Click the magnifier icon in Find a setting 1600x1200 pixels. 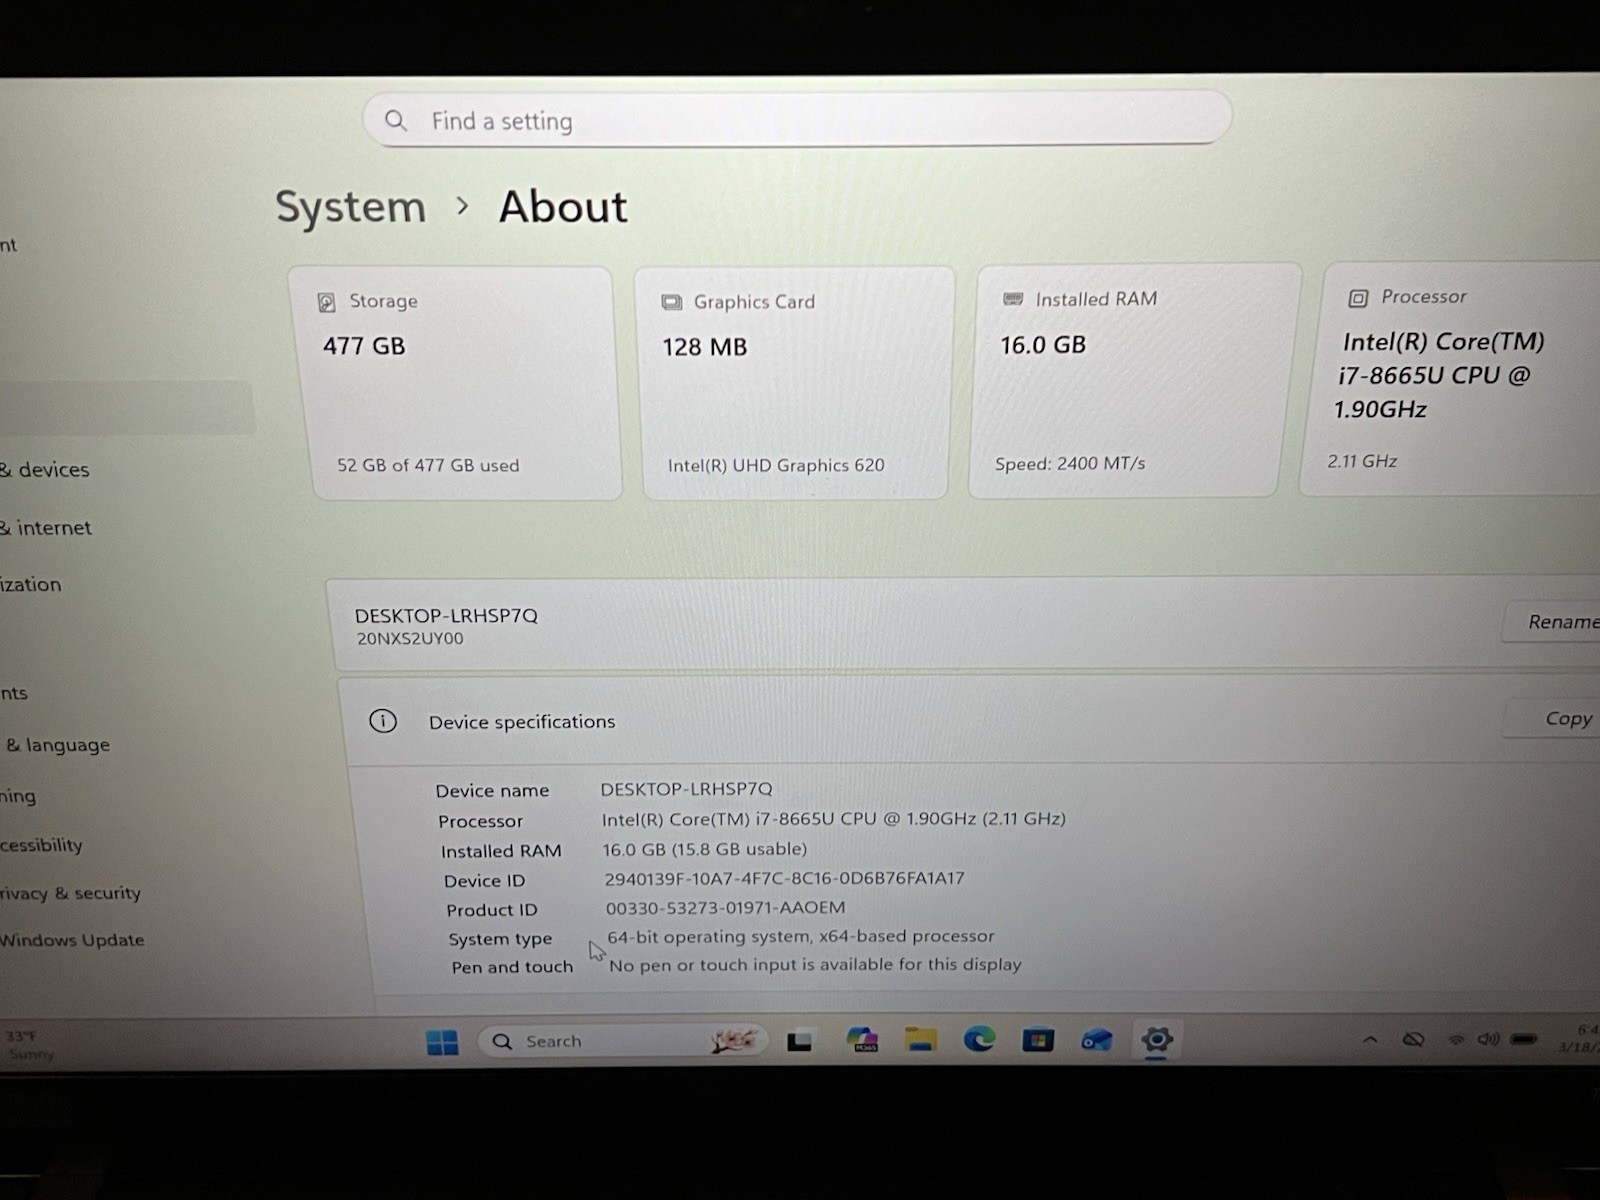(x=396, y=121)
